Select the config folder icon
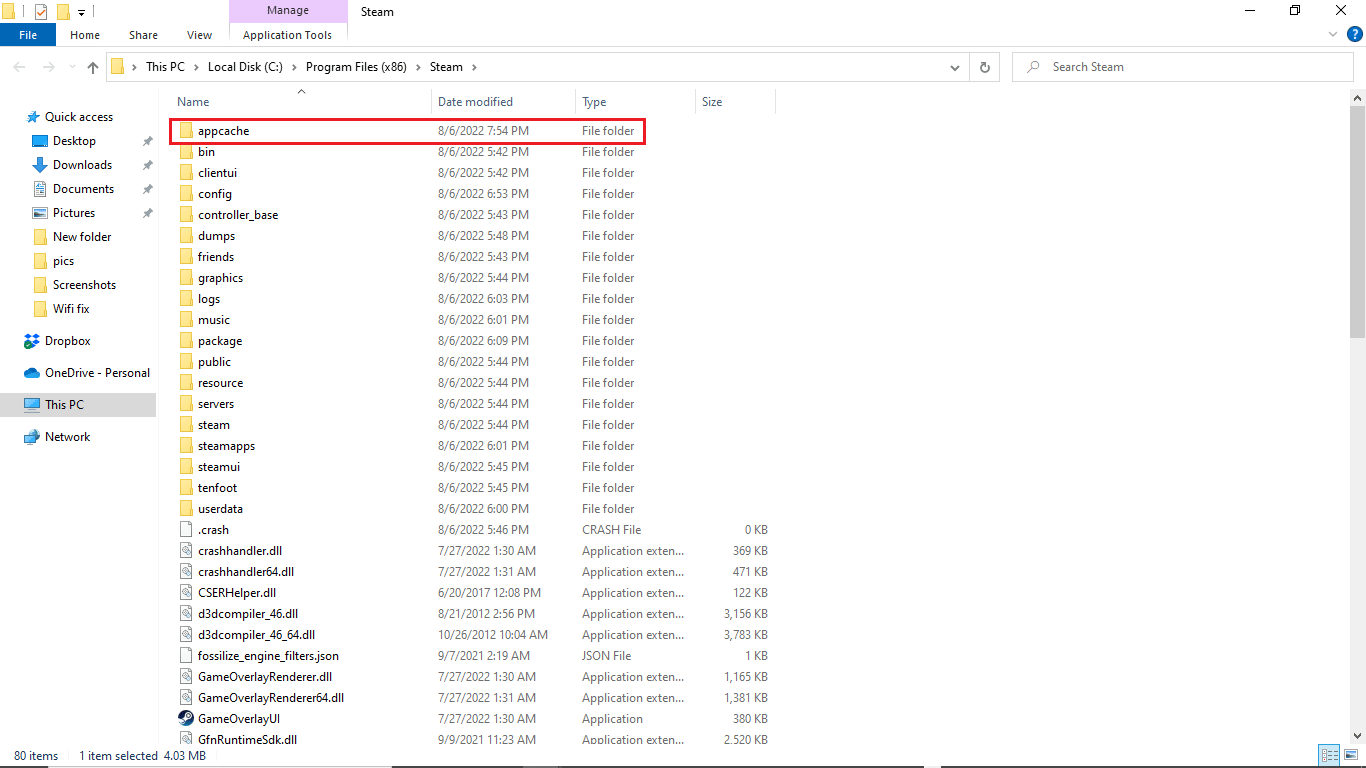Screen dimensions: 1366x768 186,194
